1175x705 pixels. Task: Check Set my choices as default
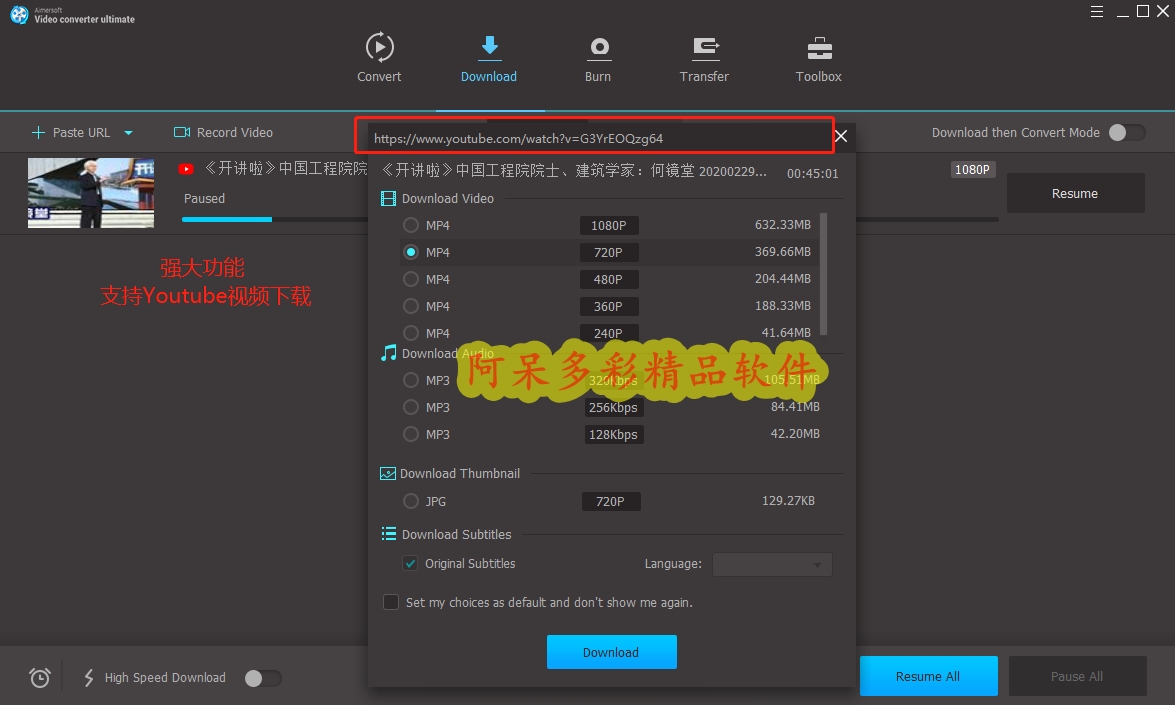390,602
